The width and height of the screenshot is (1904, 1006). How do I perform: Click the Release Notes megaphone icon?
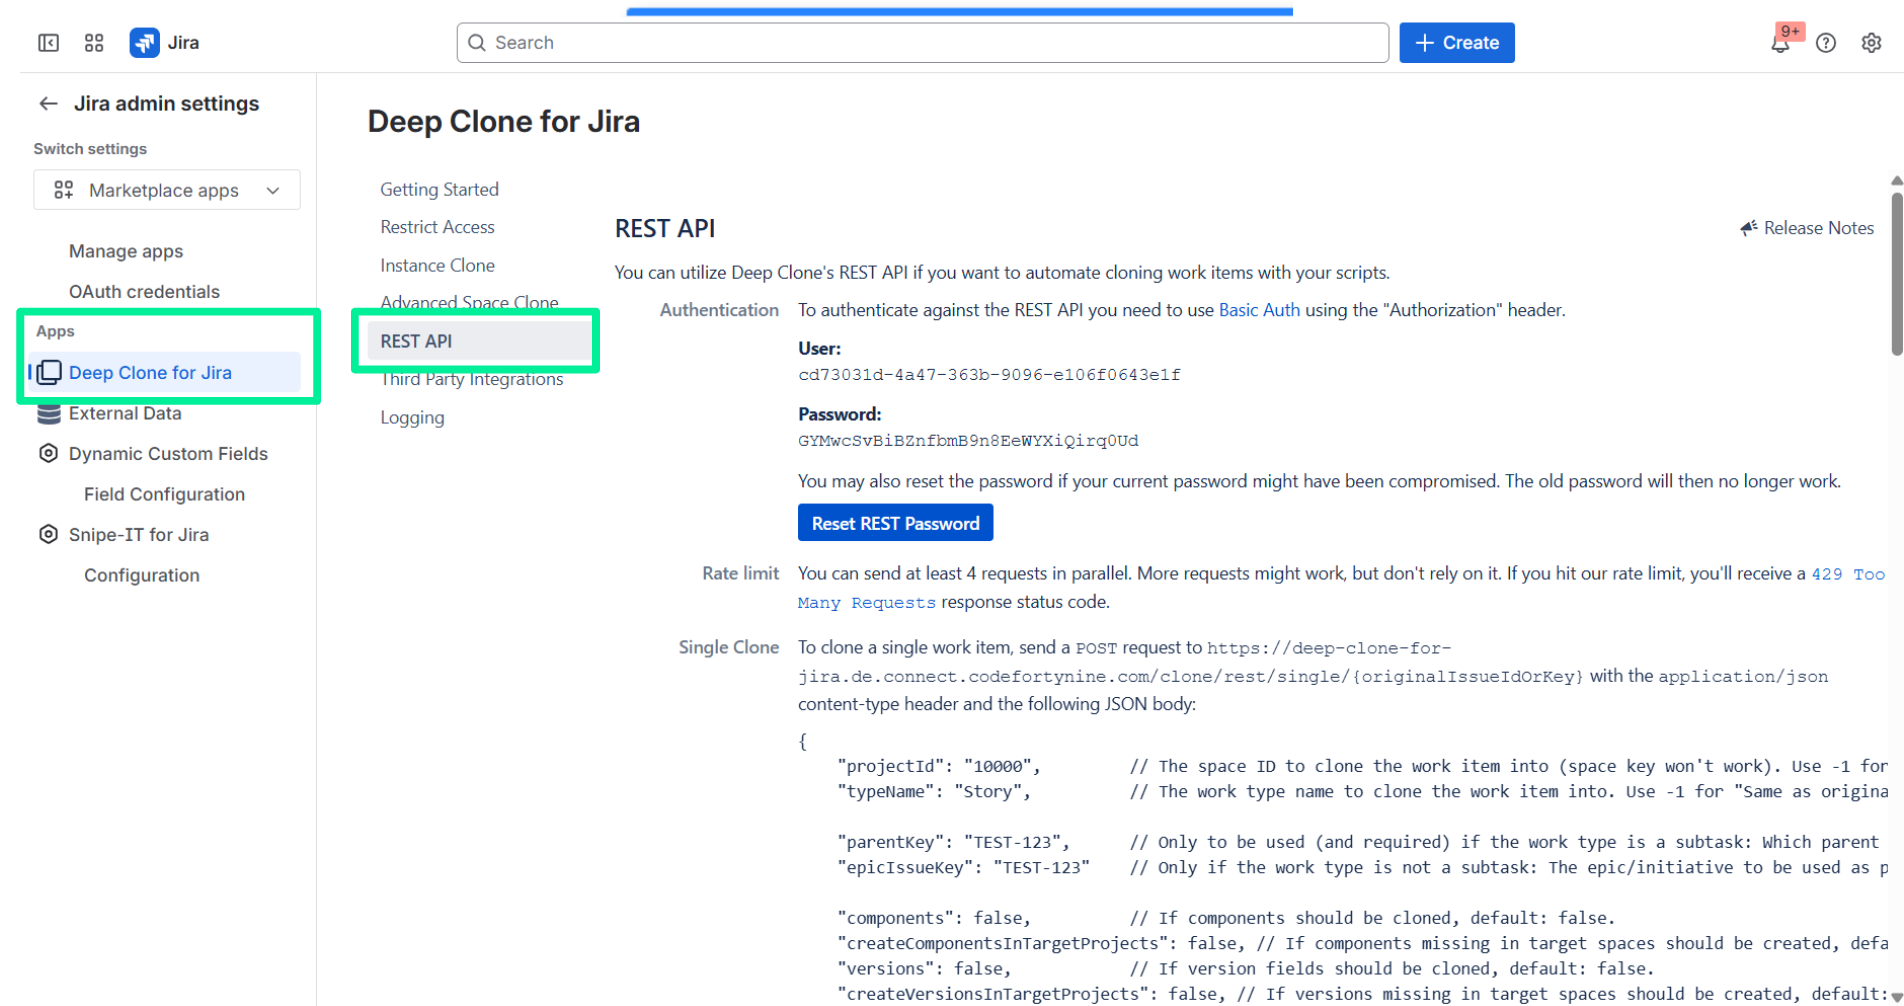[x=1748, y=228]
